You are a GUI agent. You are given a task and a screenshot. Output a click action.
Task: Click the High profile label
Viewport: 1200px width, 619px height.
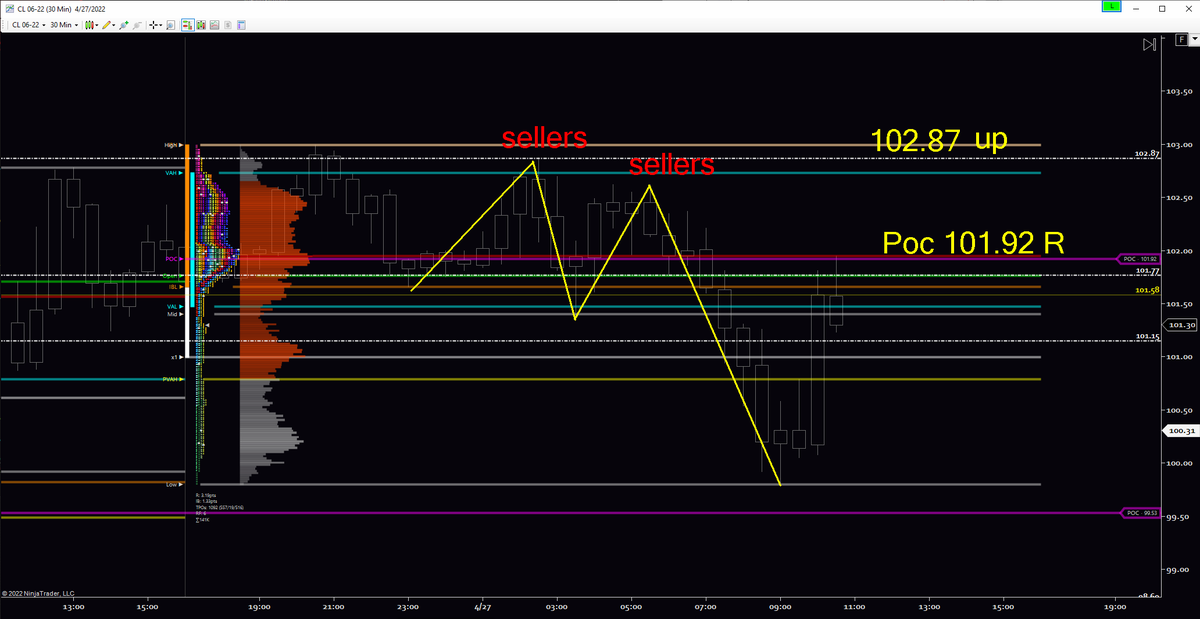(173, 145)
